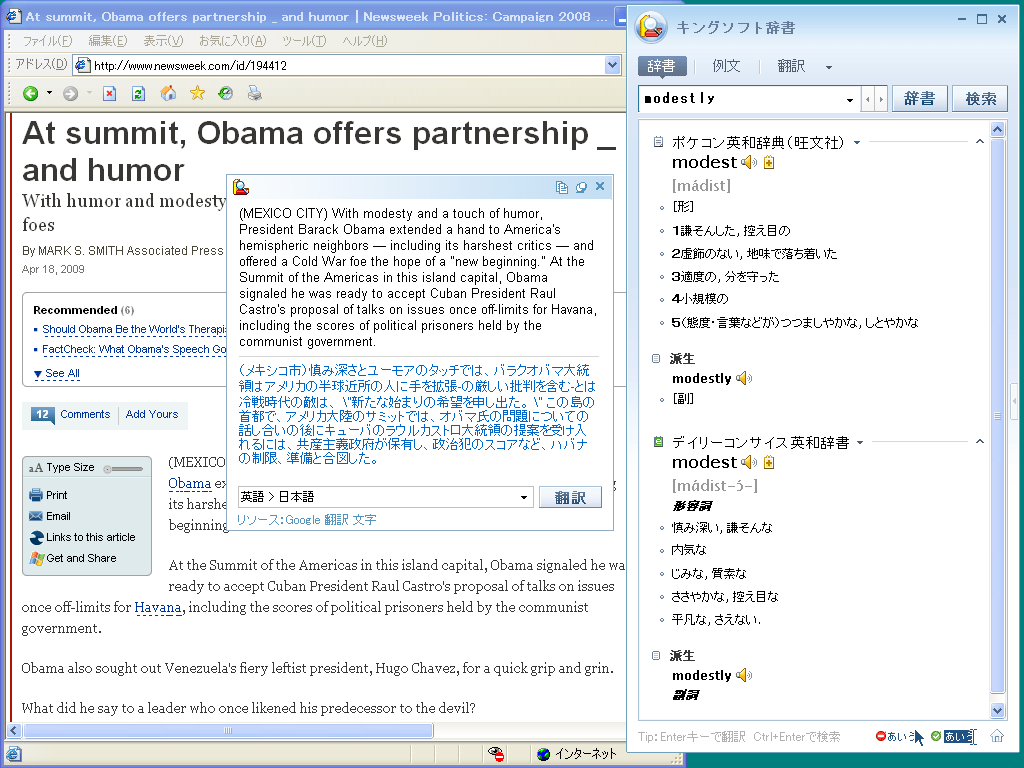
Task: Stop page loading with red X icon
Action: [110, 93]
